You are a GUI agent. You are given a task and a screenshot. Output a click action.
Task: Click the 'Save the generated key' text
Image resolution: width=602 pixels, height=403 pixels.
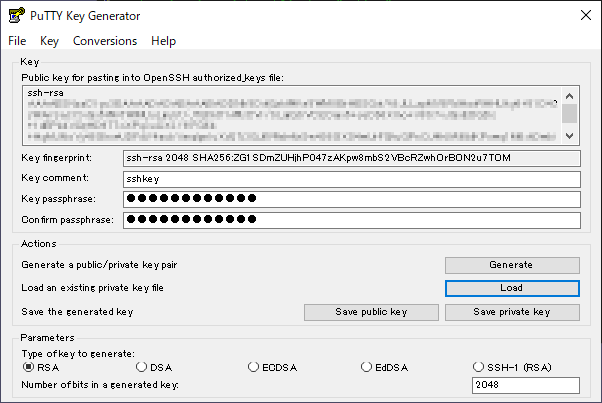77,312
